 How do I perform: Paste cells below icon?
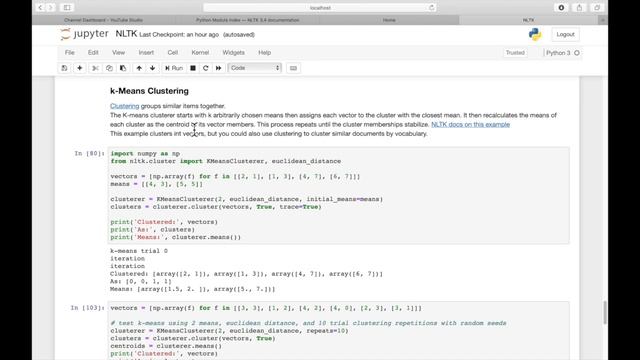(x=123, y=68)
